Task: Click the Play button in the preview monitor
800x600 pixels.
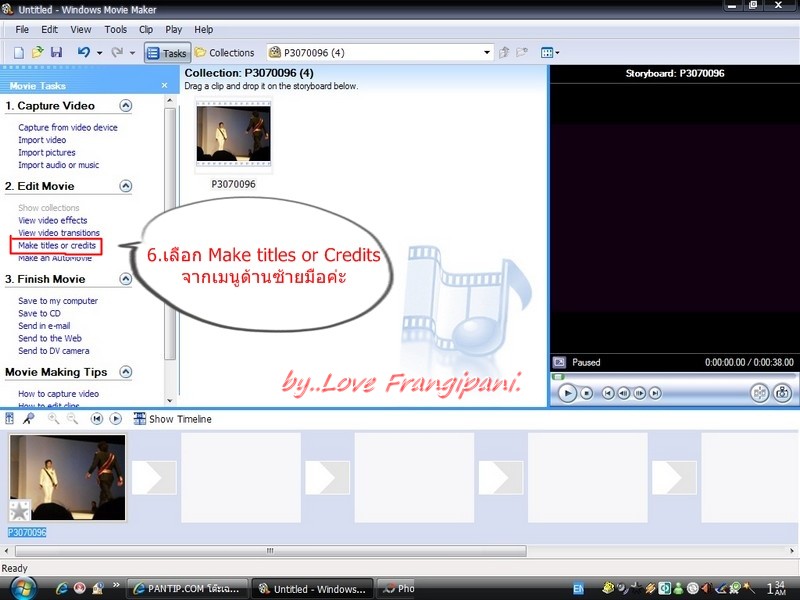Action: pyautogui.click(x=567, y=393)
